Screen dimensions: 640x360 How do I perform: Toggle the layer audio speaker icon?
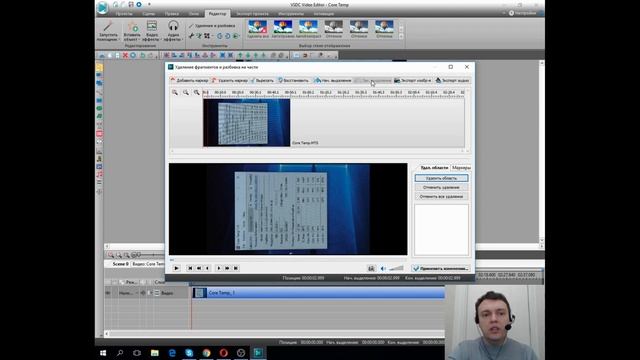(143, 293)
